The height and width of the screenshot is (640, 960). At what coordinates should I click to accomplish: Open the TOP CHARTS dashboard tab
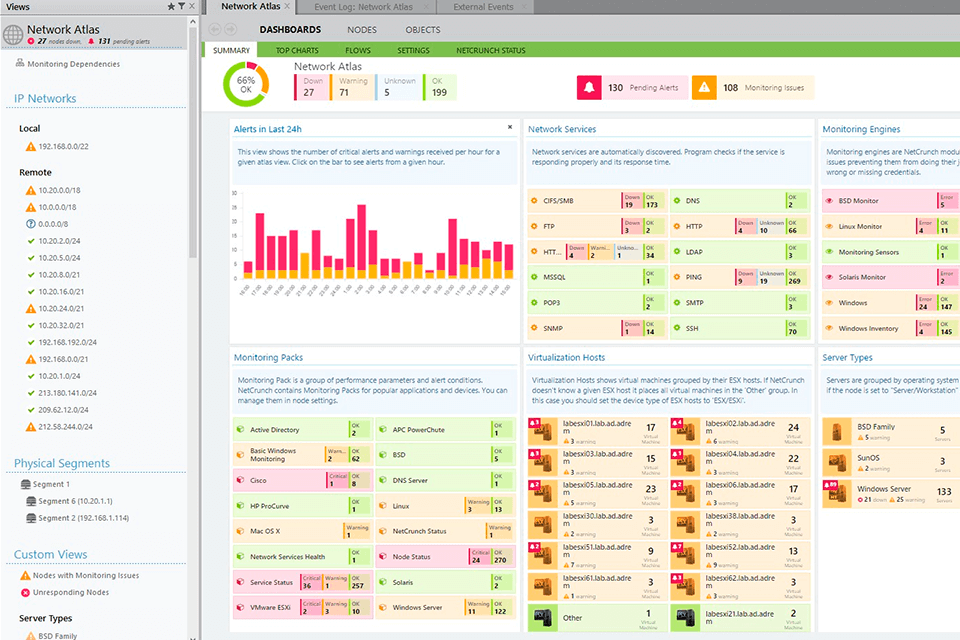(x=297, y=50)
